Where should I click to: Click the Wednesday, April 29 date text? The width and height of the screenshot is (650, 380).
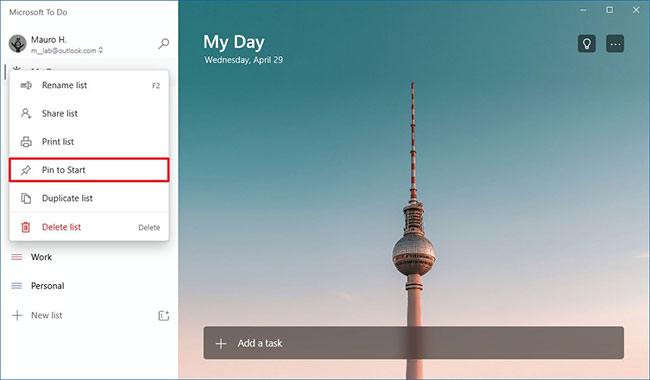click(244, 60)
